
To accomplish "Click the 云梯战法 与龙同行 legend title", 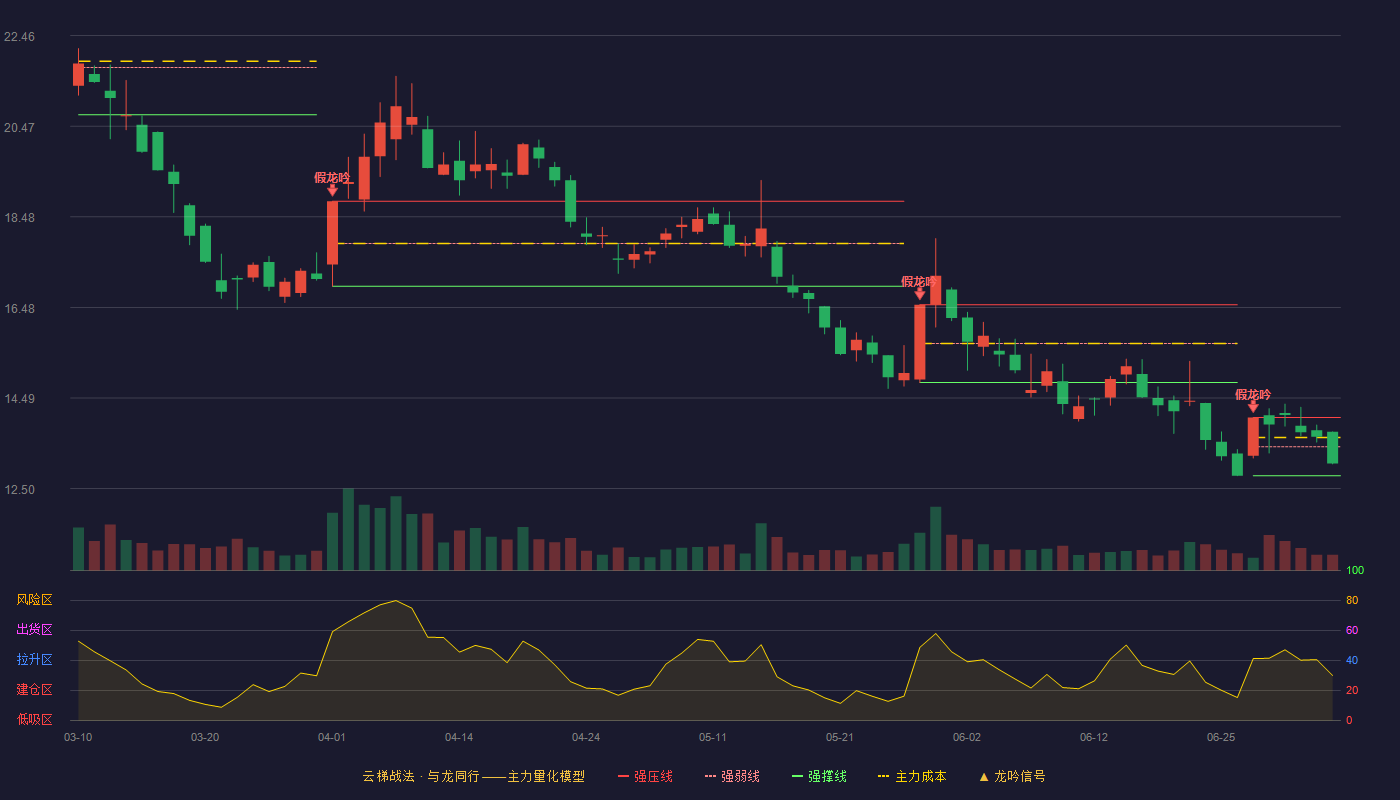I will [x=422, y=776].
